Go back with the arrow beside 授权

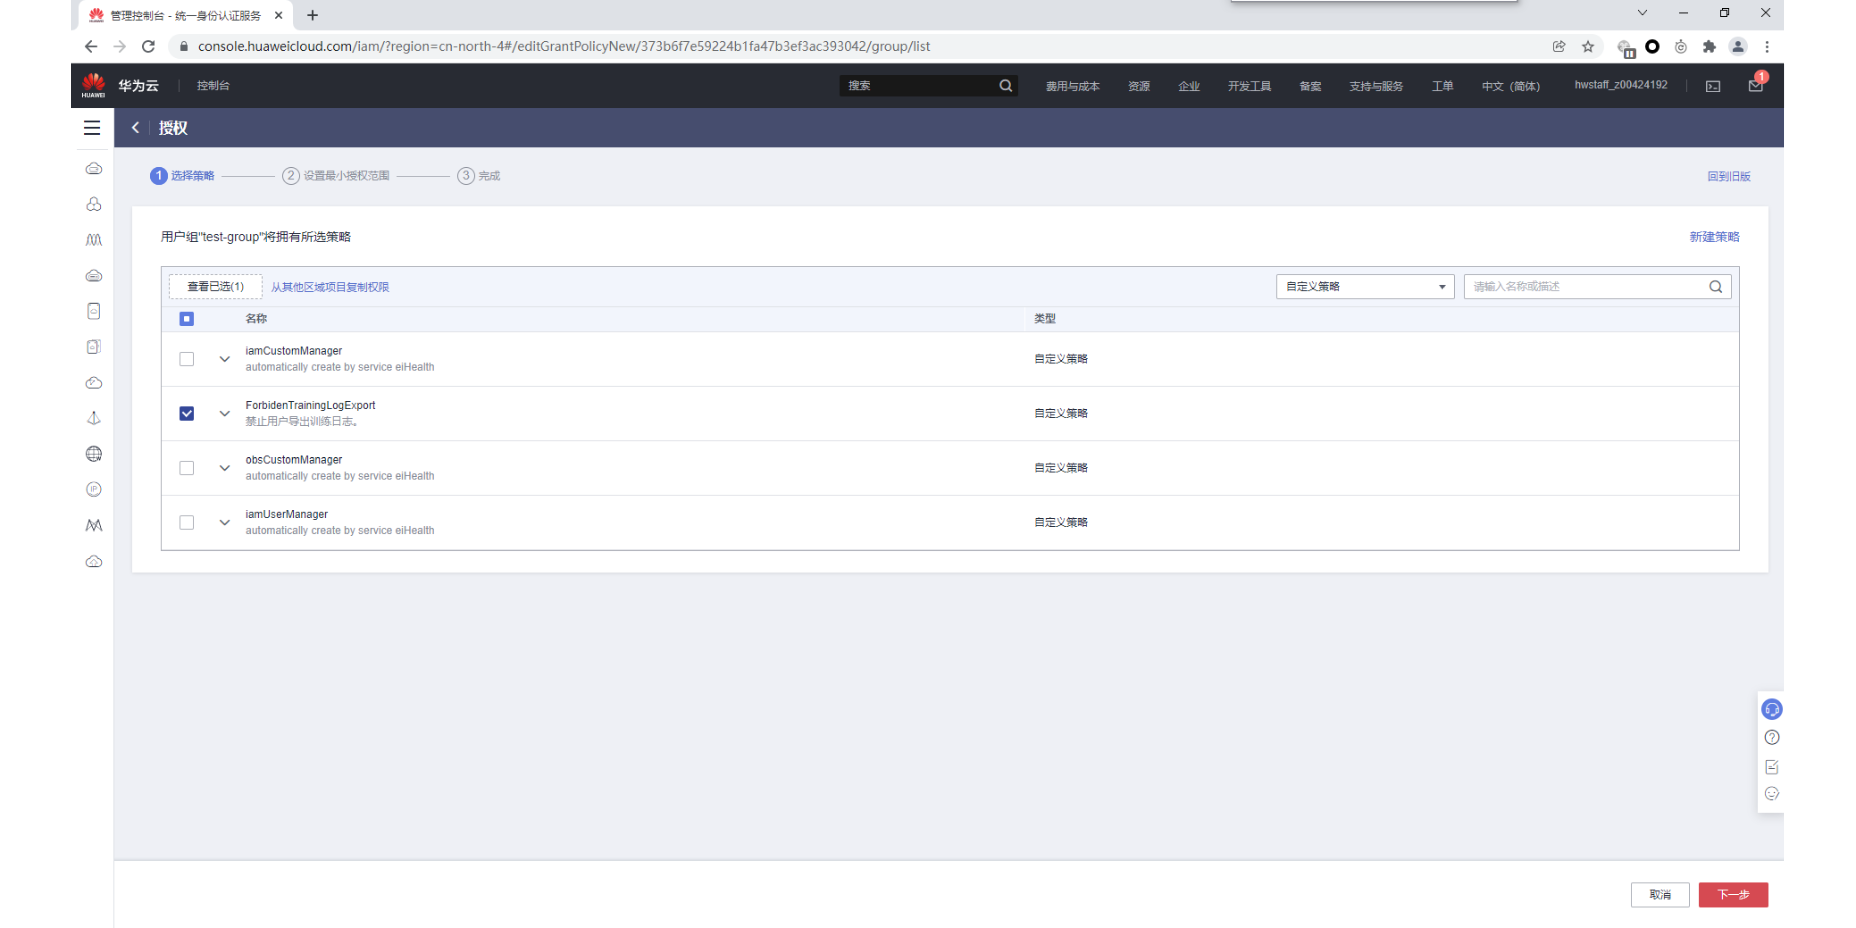(x=135, y=128)
